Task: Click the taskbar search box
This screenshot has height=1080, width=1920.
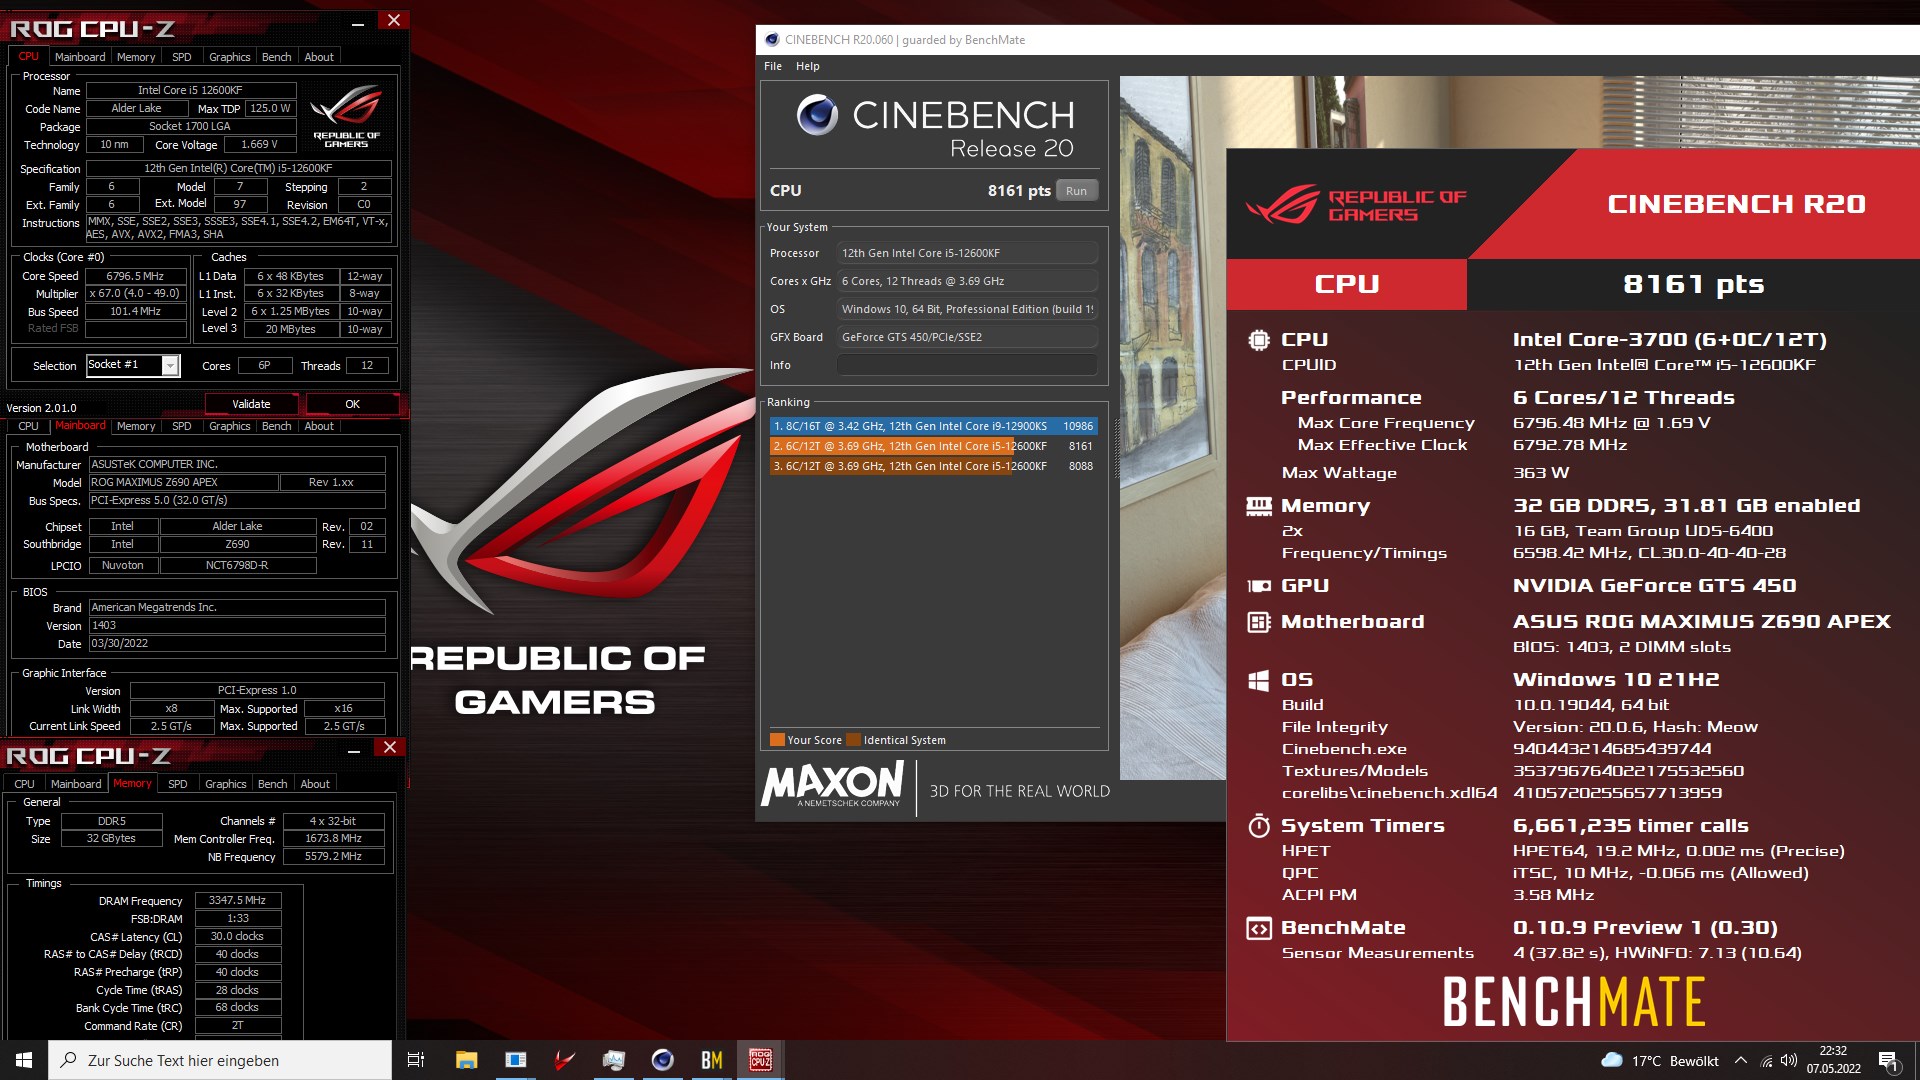Action: (x=220, y=1060)
